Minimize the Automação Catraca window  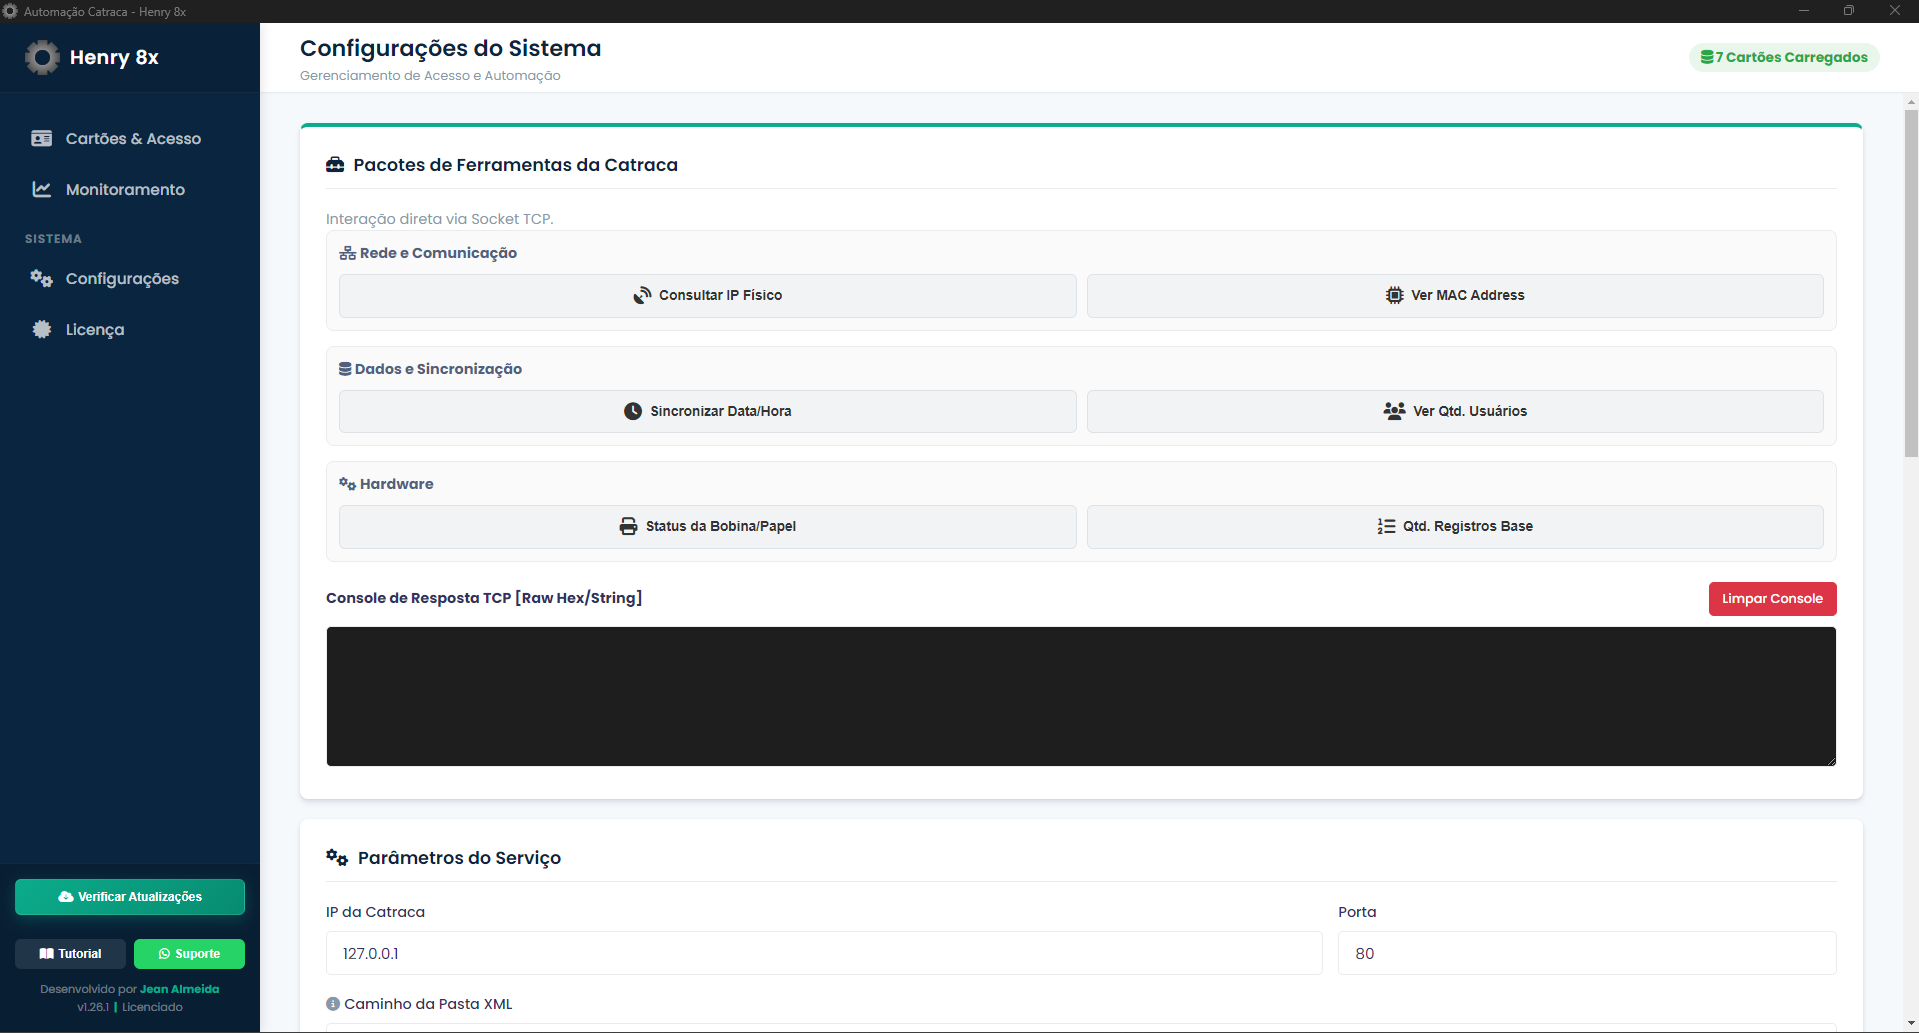point(1804,11)
